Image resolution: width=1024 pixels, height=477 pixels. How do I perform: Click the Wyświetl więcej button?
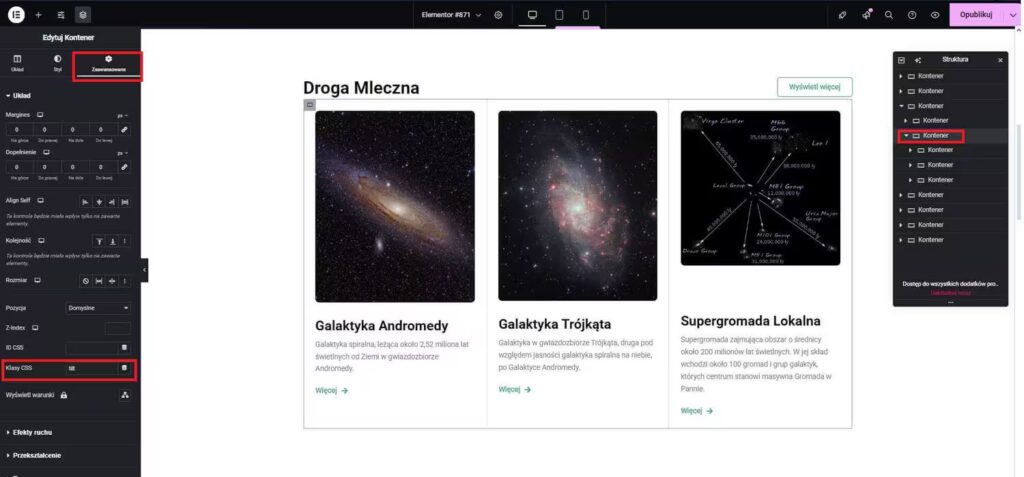click(x=814, y=87)
